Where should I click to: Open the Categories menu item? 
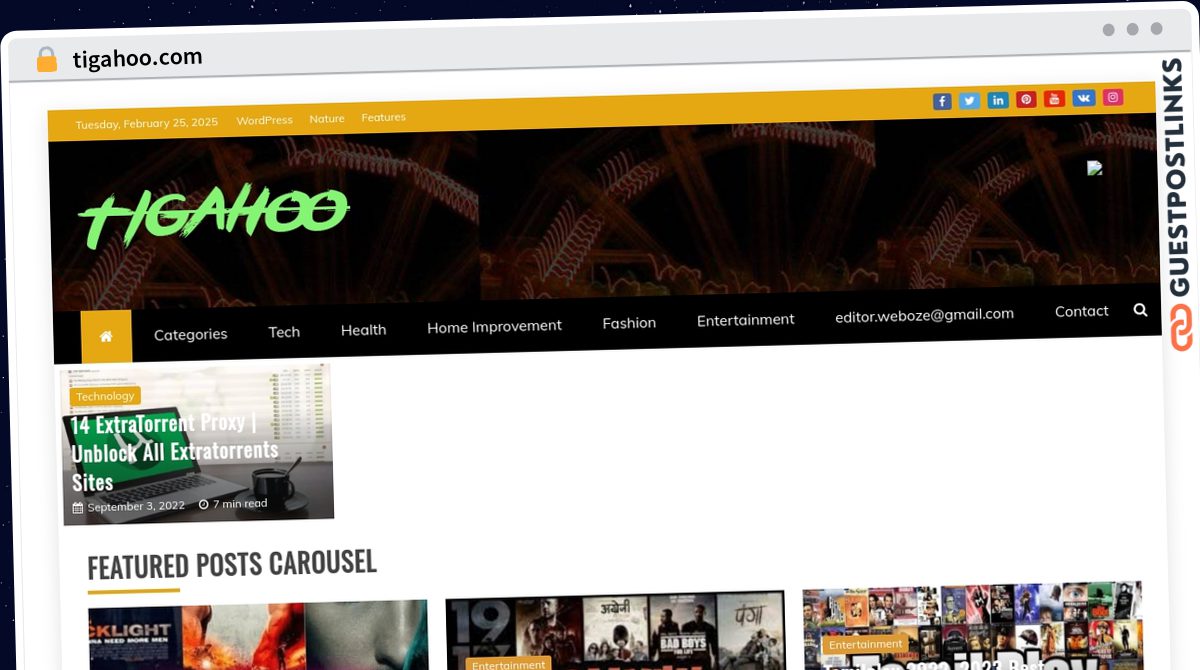point(190,334)
